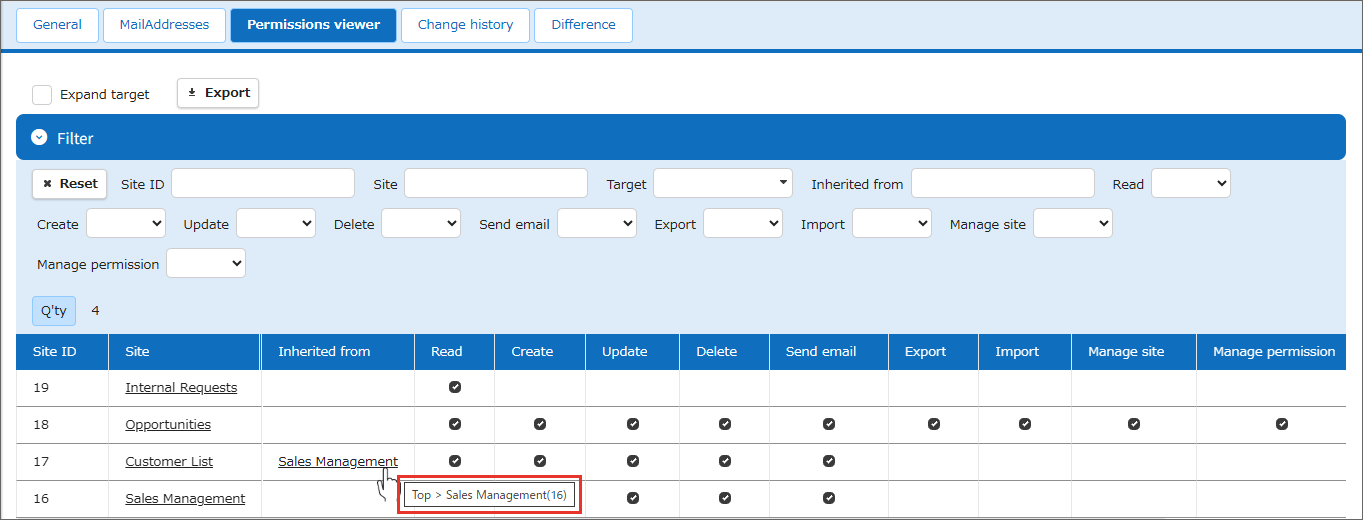Image resolution: width=1363 pixels, height=520 pixels.
Task: Enable the Expand target checkbox
Action: click(x=42, y=94)
